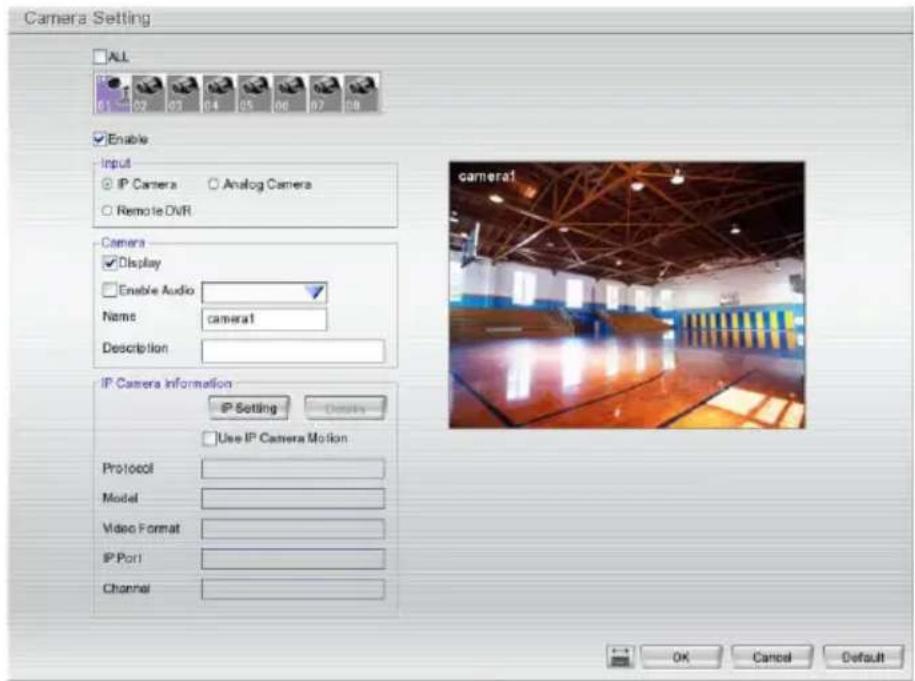Open the on-screen keyboard icon
The height and width of the screenshot is (681, 915).
coord(620,657)
